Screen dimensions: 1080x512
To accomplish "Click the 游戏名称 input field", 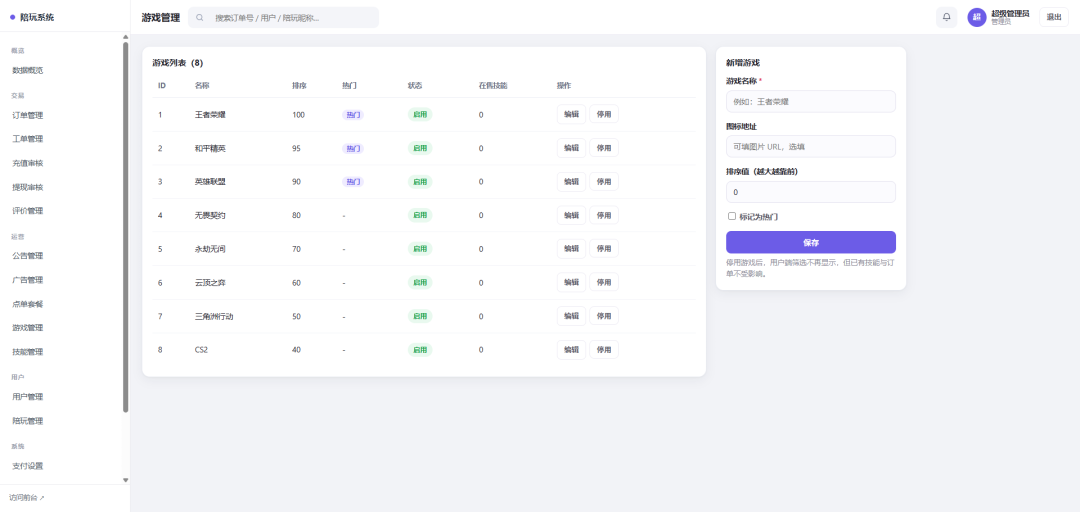I will 811,101.
